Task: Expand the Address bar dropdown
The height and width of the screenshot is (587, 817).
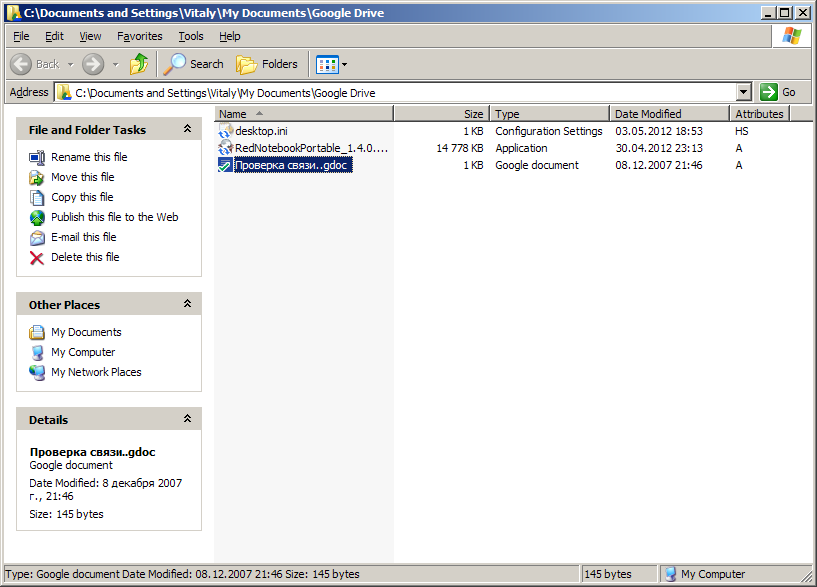Action: click(743, 92)
